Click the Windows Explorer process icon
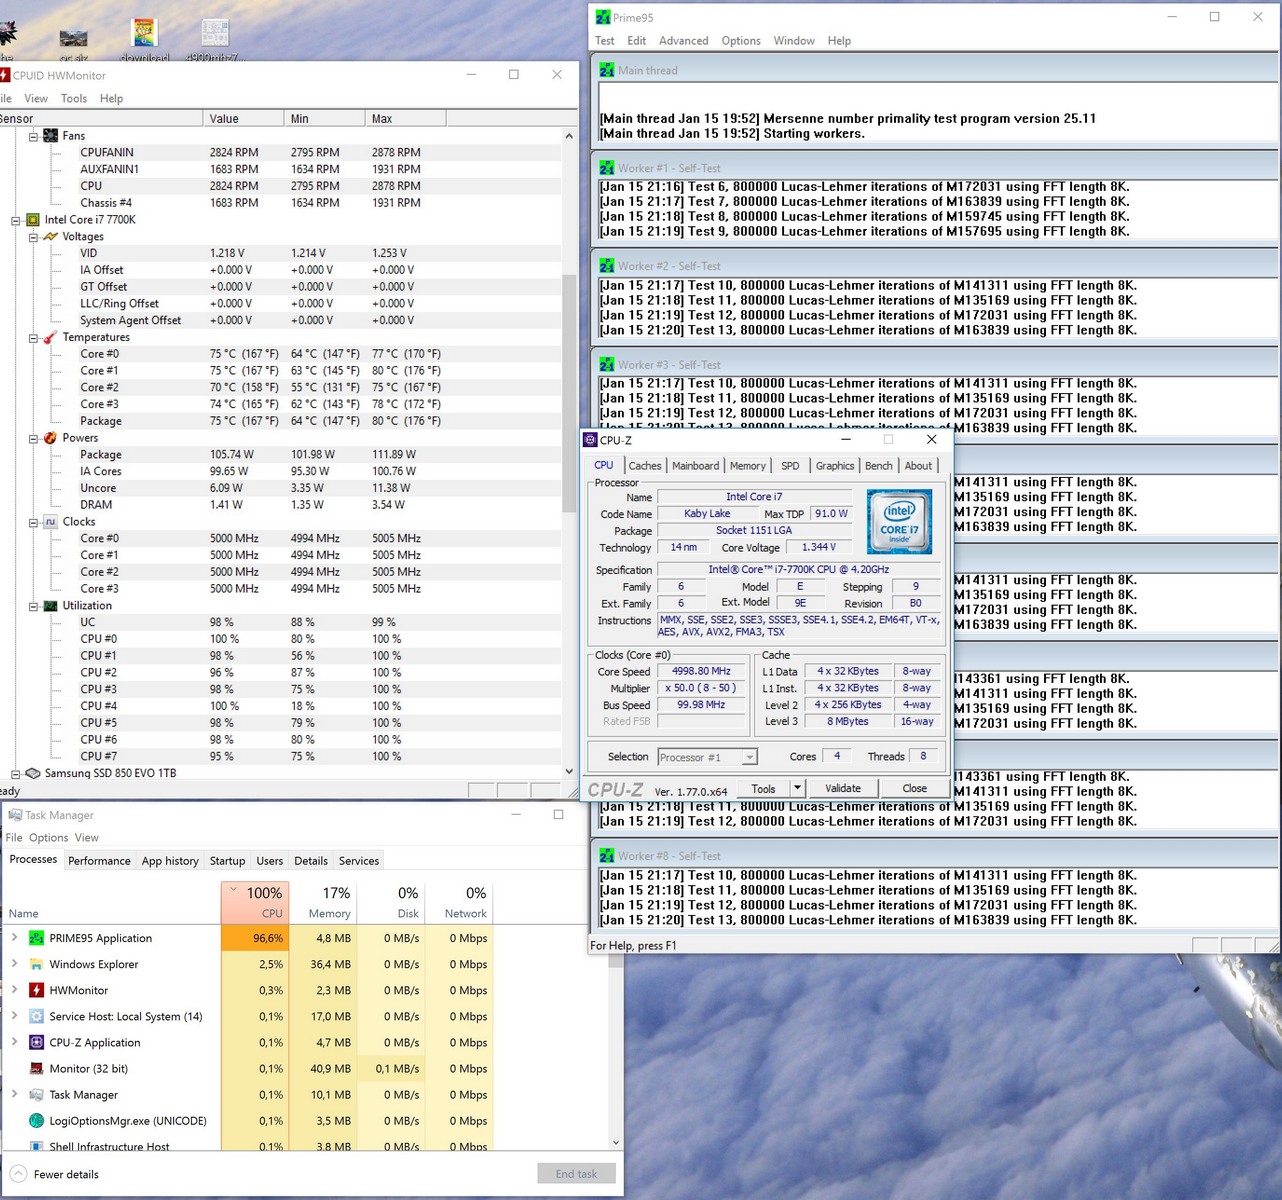 (36, 964)
